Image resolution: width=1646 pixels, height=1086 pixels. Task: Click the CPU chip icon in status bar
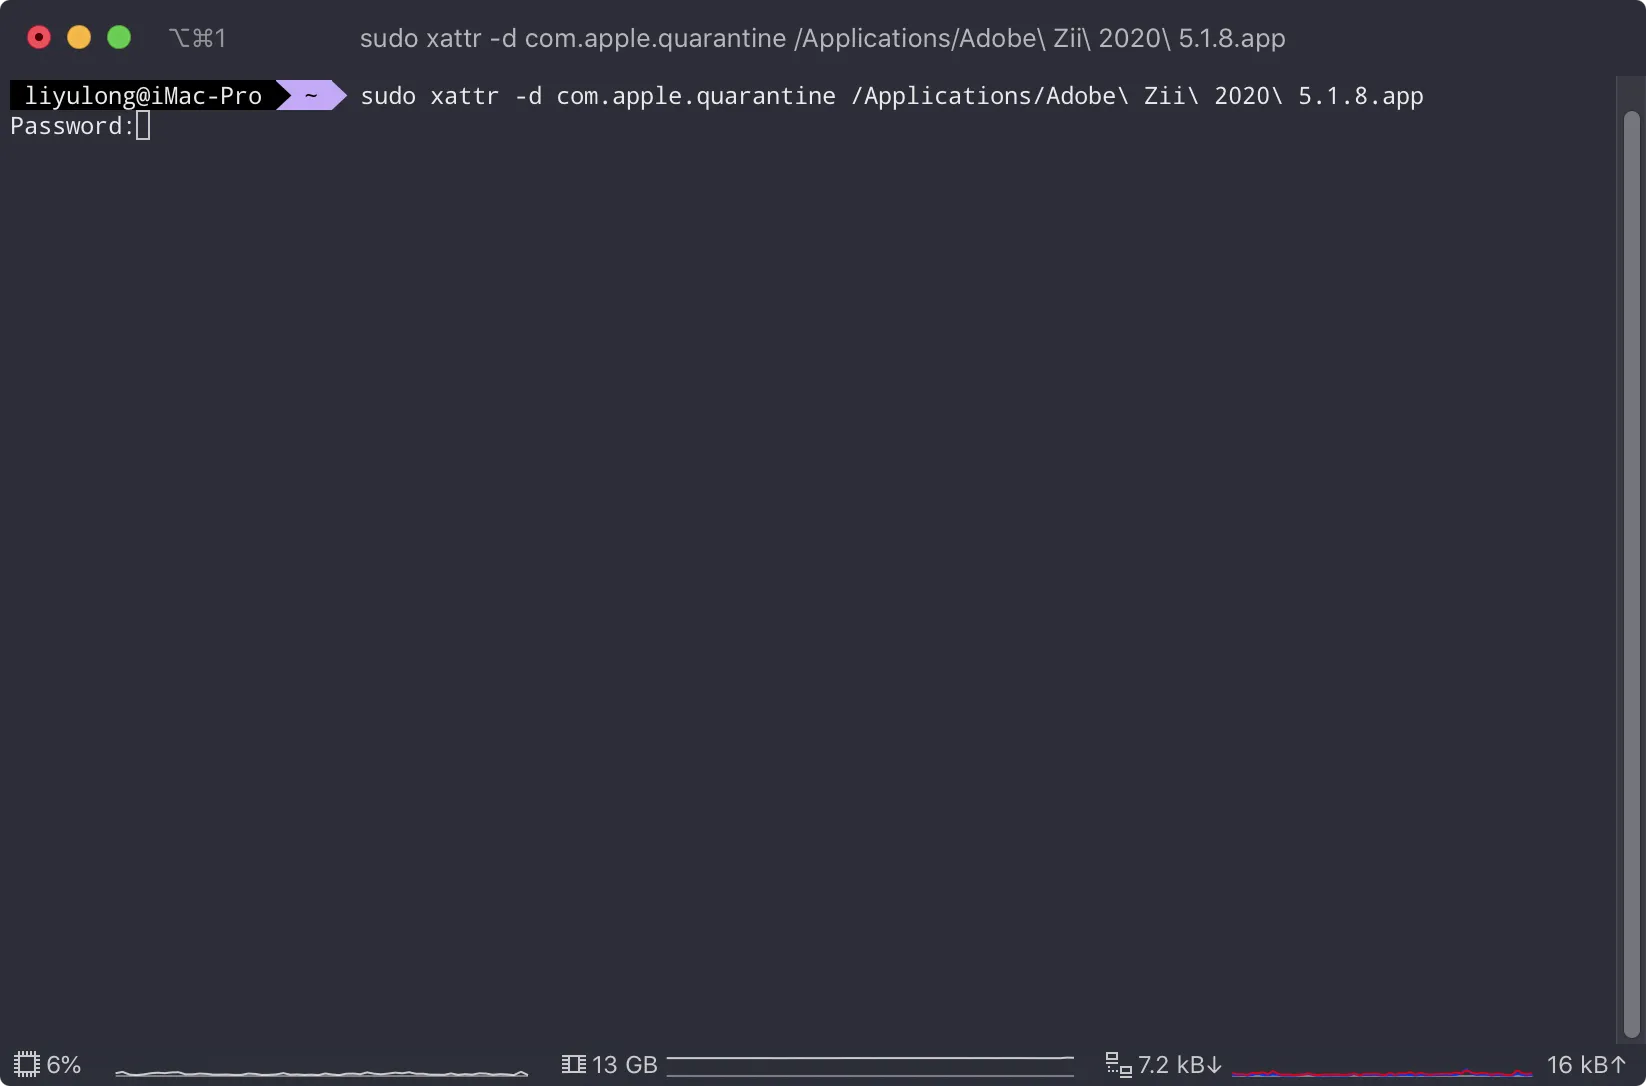coord(27,1064)
